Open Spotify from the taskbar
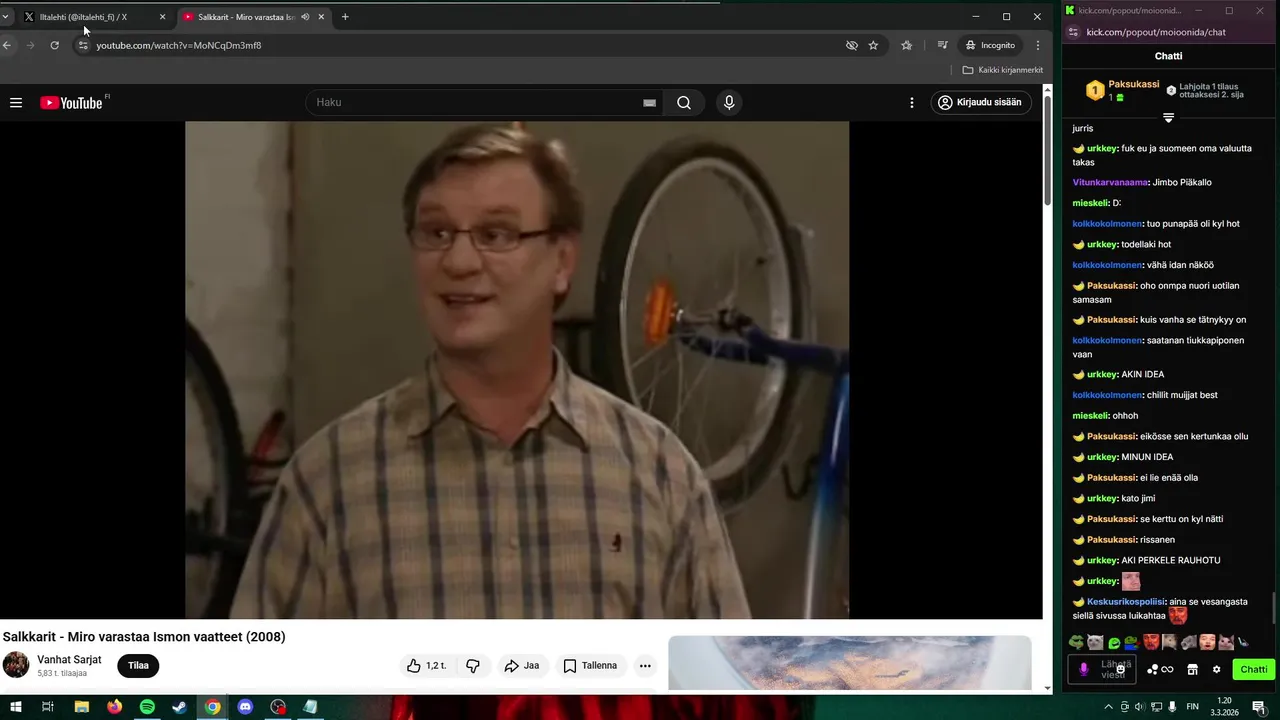1280x720 pixels. click(x=147, y=707)
